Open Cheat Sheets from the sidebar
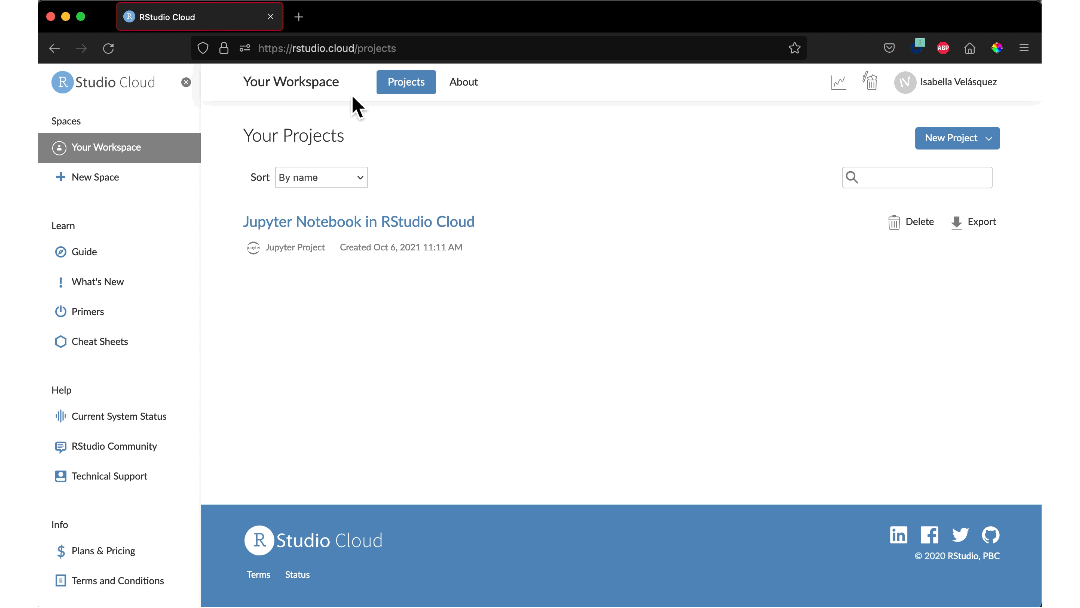This screenshot has height=608, width=1080. 99,341
